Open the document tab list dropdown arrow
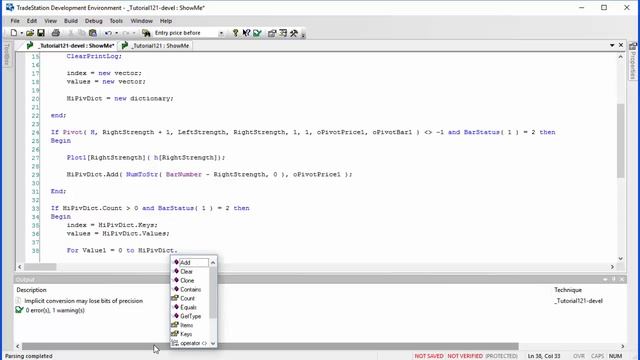Screen dimensions: 640x360 [612, 45]
